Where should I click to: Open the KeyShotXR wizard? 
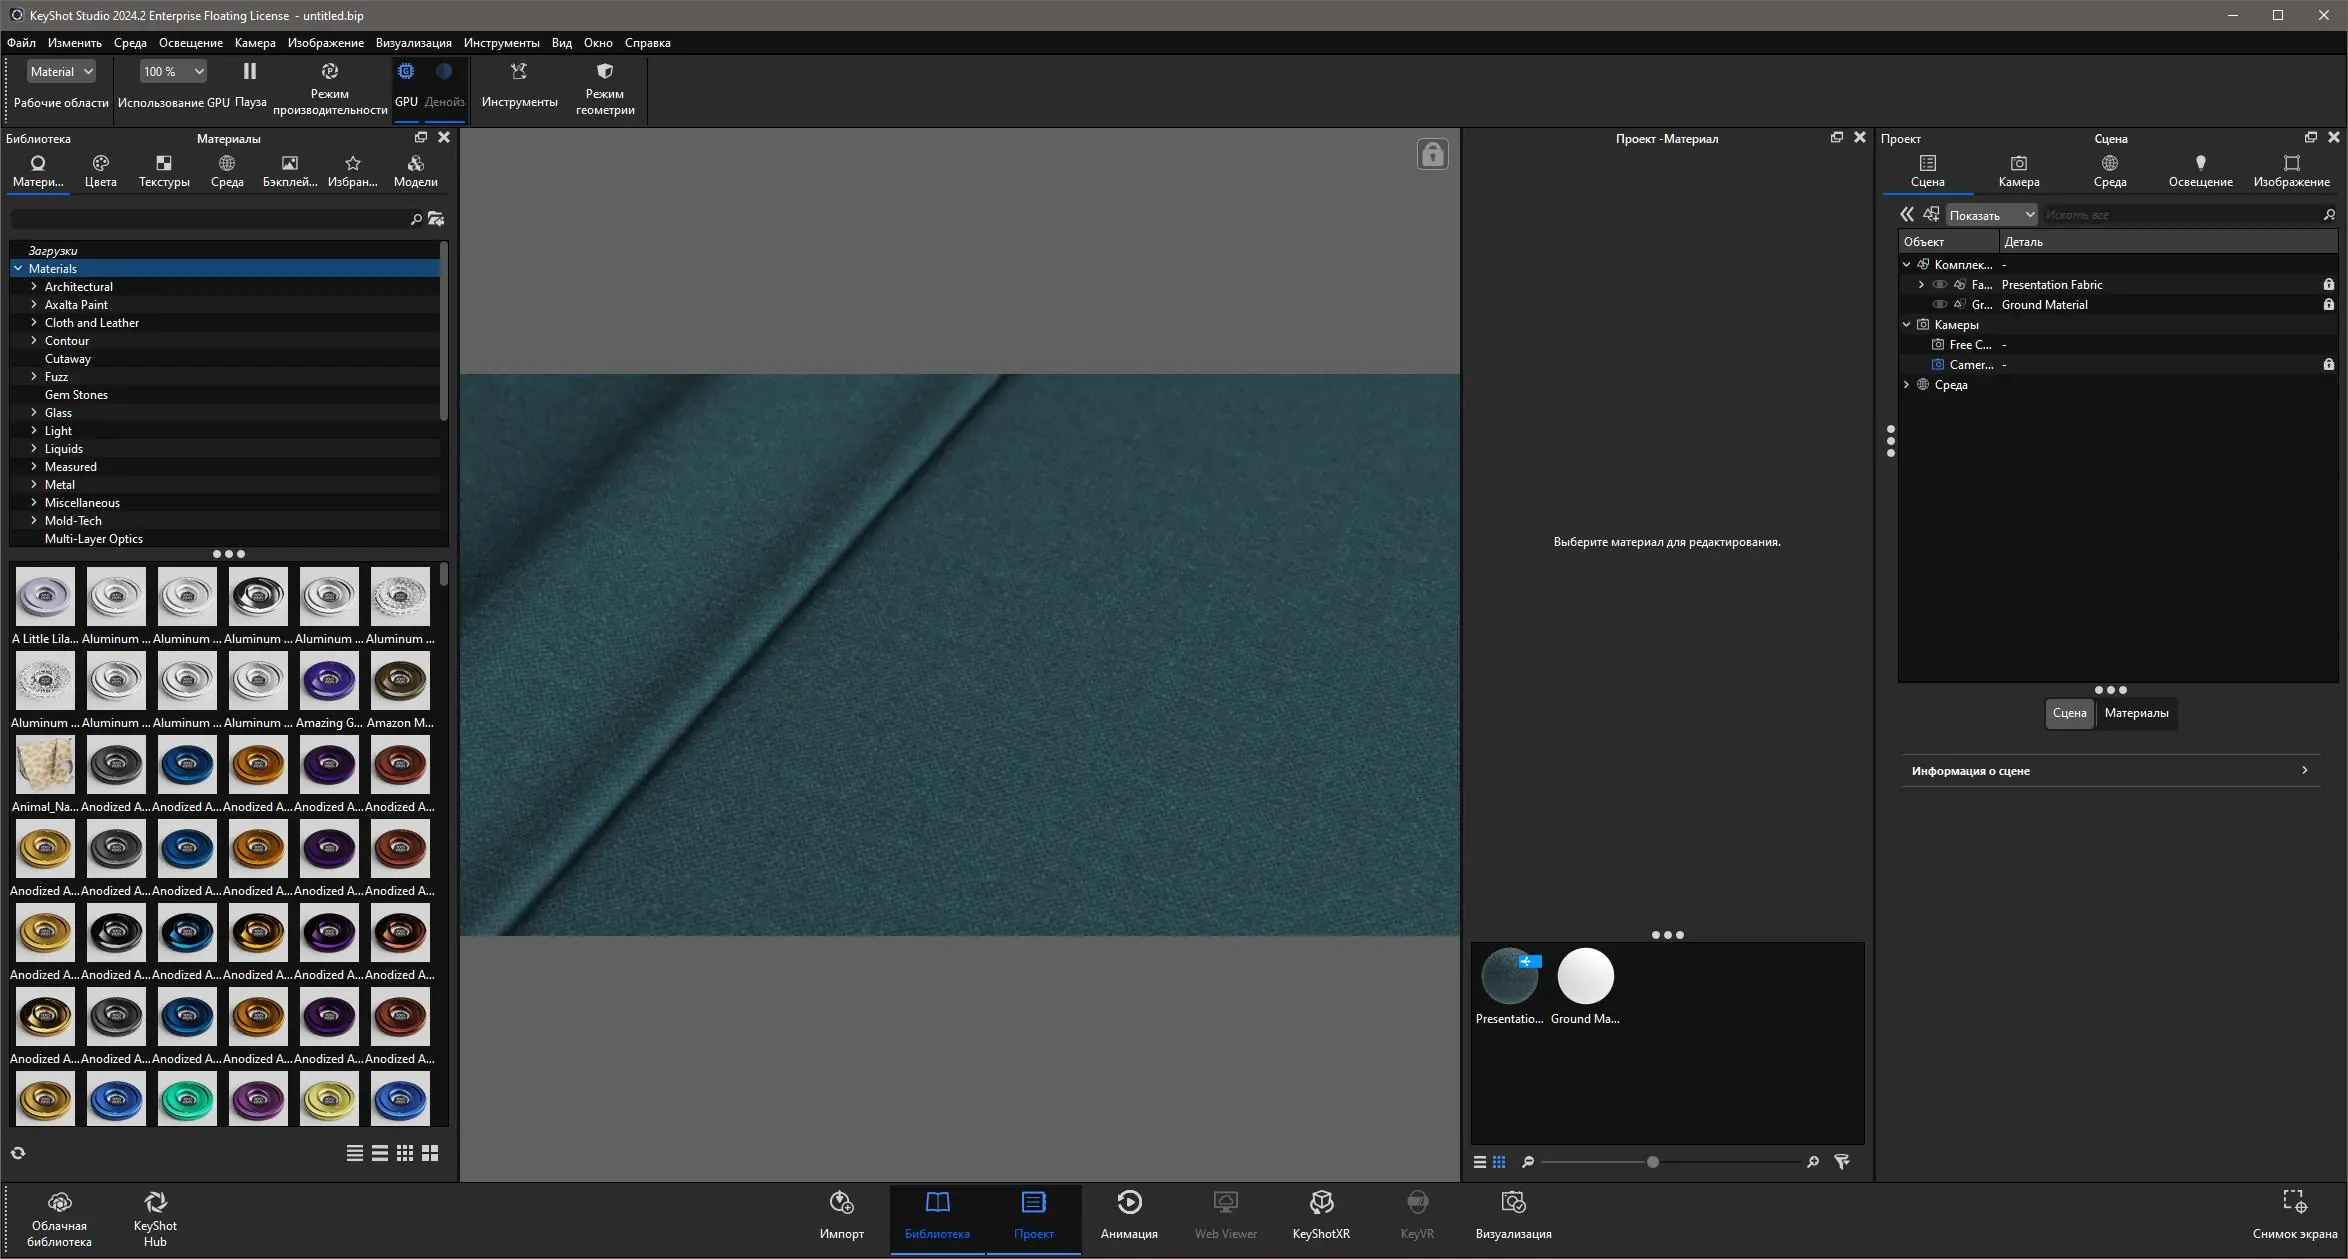point(1321,1203)
